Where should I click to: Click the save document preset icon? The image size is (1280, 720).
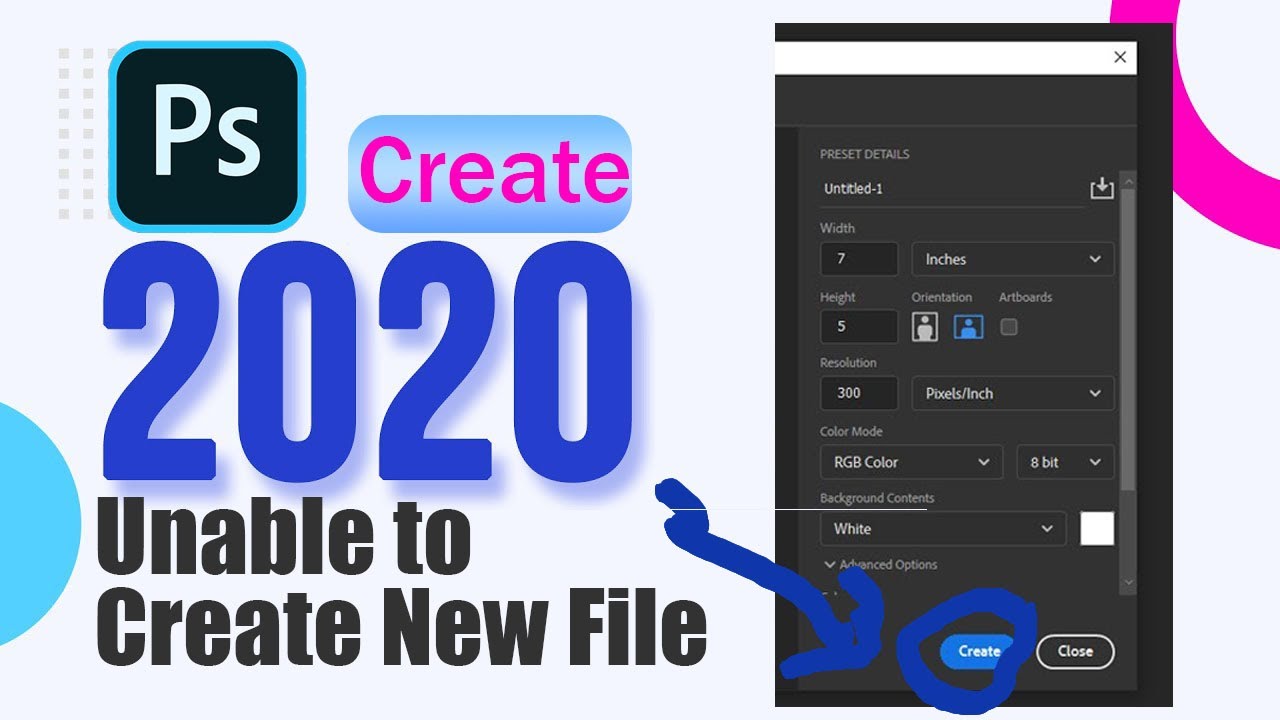1101,188
